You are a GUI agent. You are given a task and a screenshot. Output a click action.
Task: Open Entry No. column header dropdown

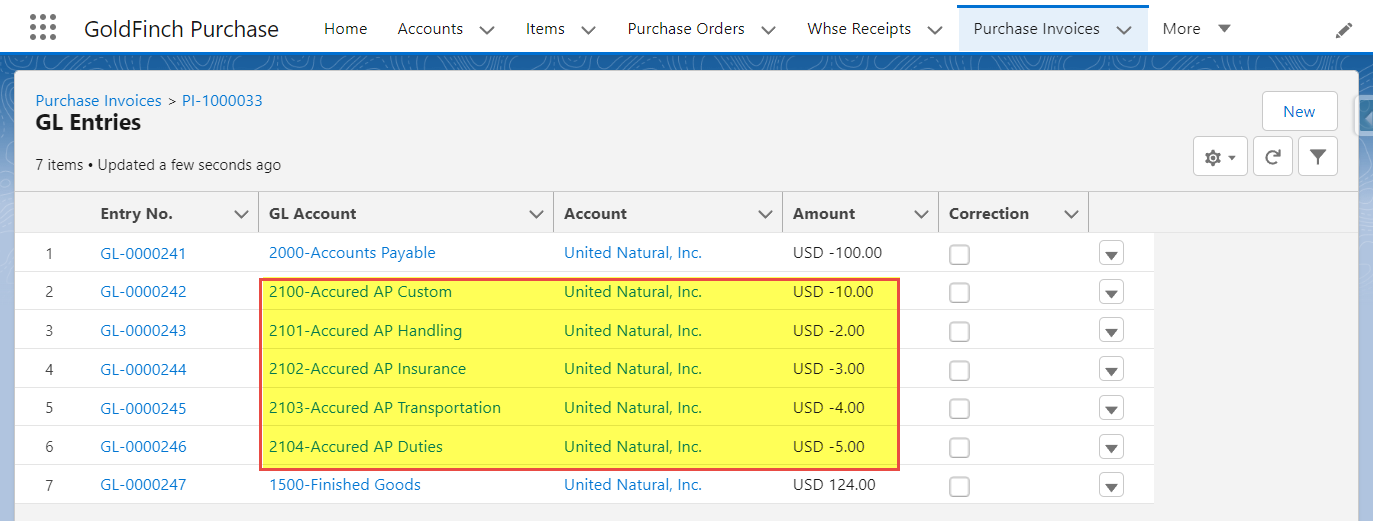241,214
